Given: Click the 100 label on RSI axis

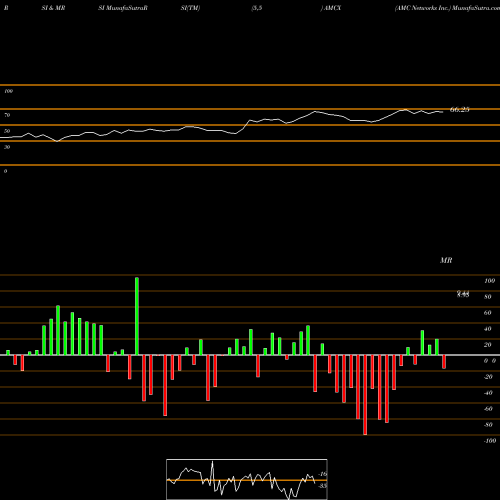Looking at the screenshot, I should (8, 91).
